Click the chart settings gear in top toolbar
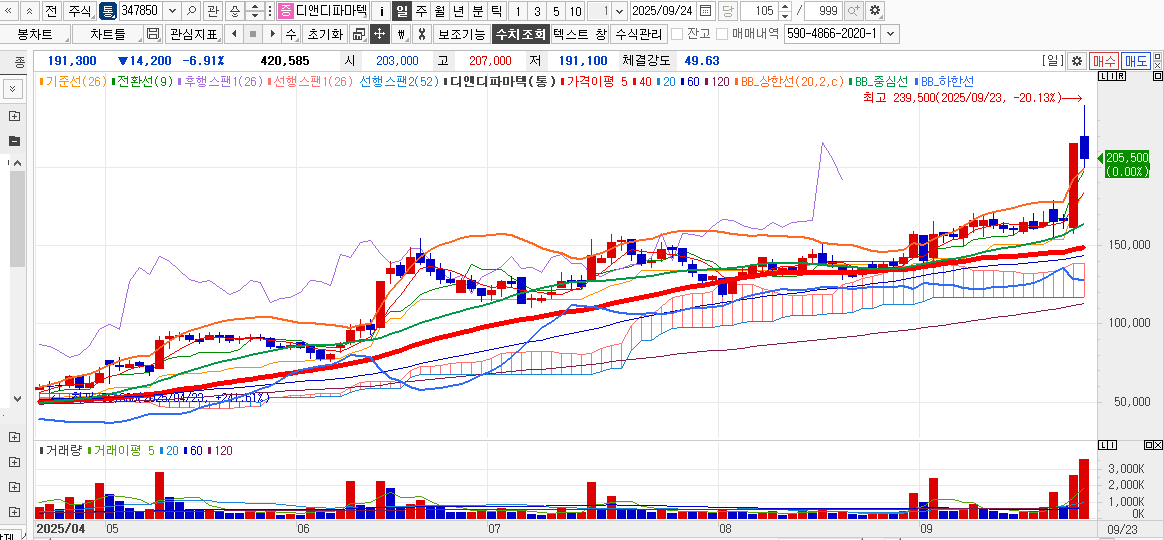Viewport: 1164px width, 540px height. [875, 11]
